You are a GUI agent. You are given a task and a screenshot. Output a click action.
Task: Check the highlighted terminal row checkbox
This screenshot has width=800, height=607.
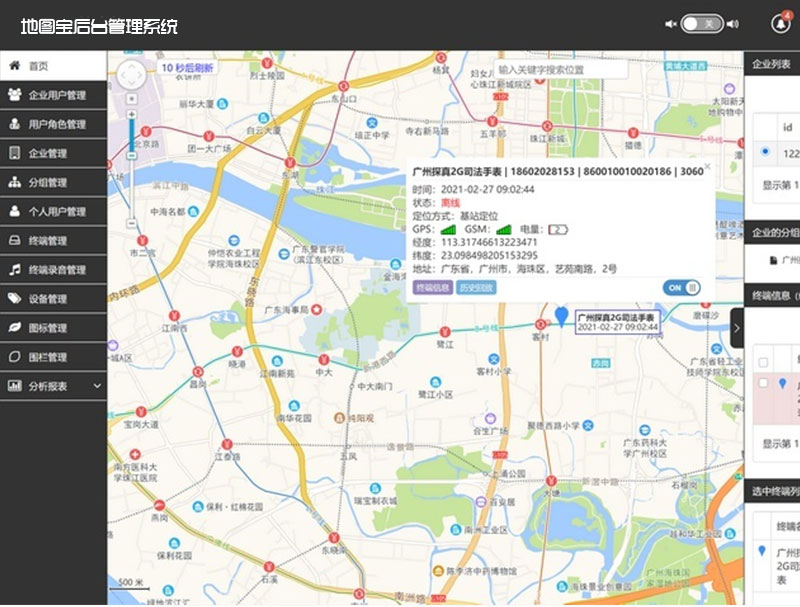(x=763, y=383)
